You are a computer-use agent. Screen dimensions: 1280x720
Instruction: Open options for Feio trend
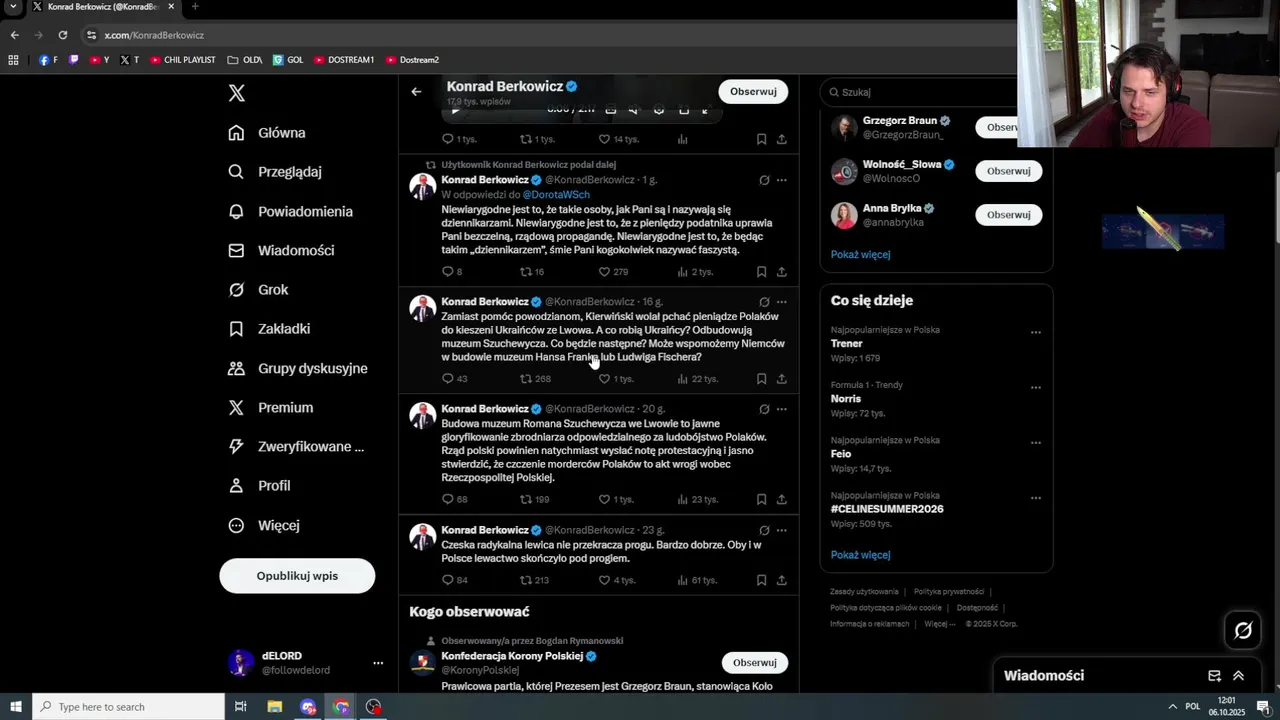tap(1036, 442)
